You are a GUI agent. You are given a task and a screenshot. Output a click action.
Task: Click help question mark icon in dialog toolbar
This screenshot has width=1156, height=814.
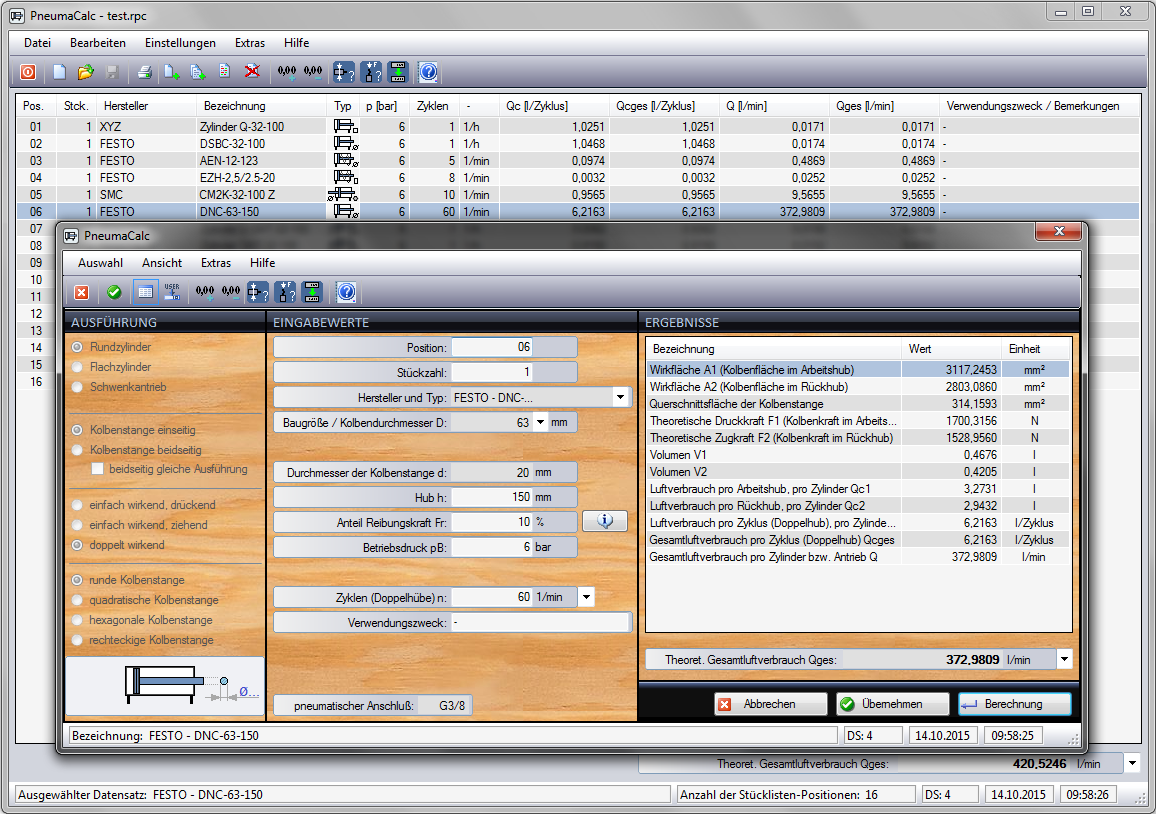point(347,292)
